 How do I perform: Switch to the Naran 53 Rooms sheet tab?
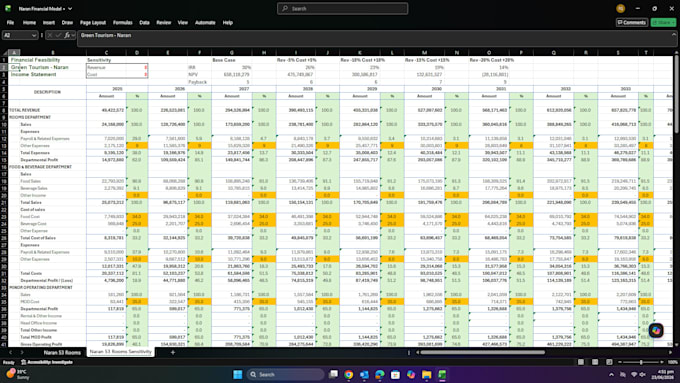(x=62, y=353)
